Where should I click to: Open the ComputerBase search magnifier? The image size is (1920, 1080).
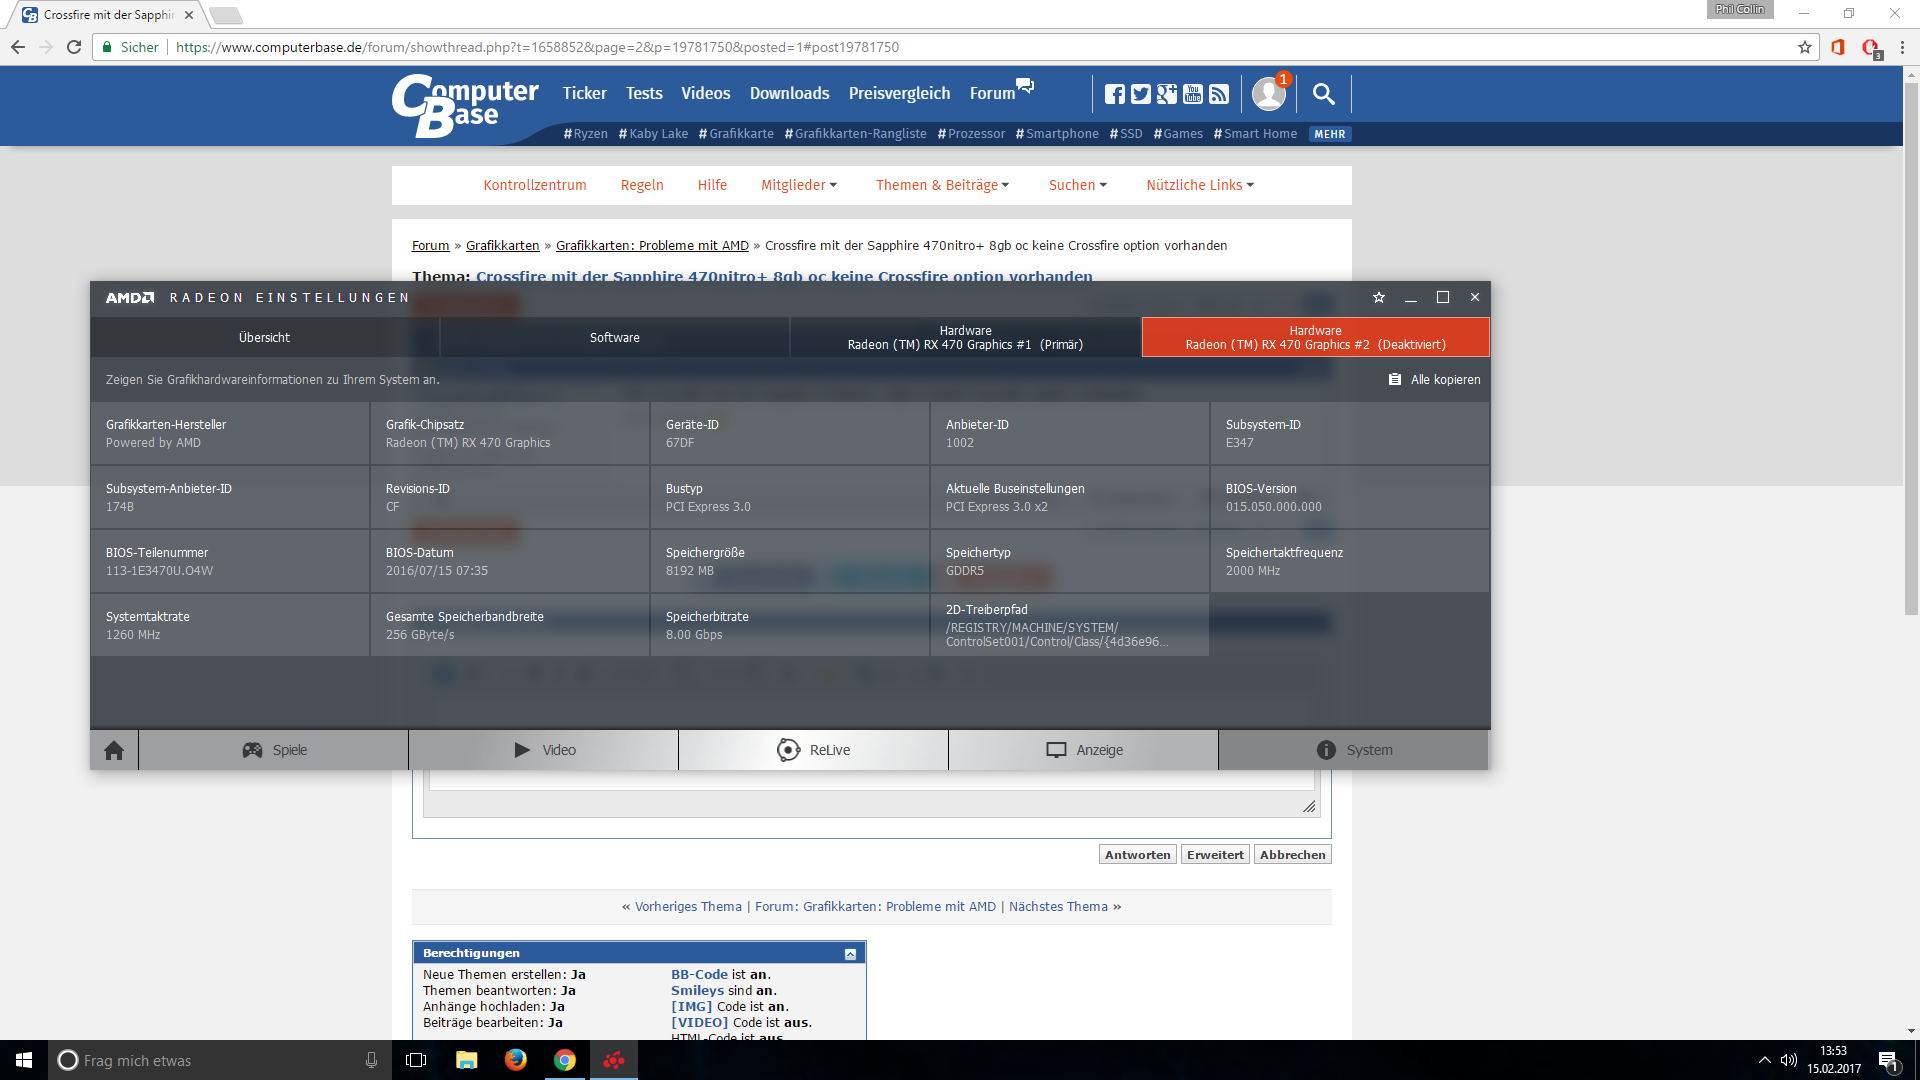point(1323,94)
